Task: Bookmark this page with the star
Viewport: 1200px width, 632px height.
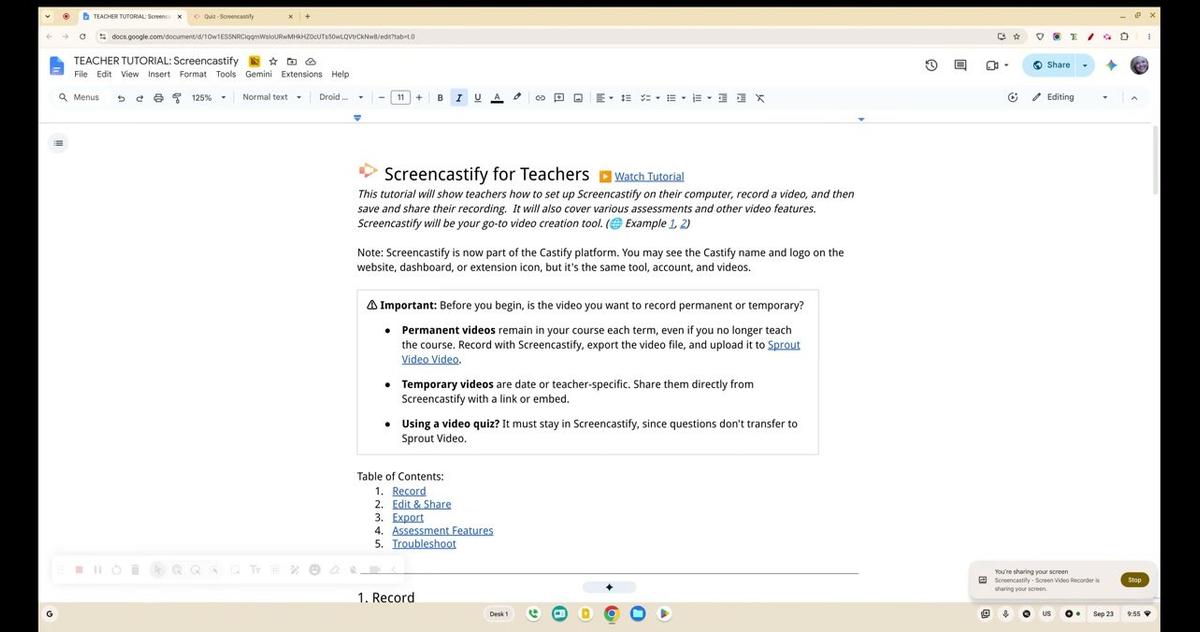Action: tap(1017, 36)
